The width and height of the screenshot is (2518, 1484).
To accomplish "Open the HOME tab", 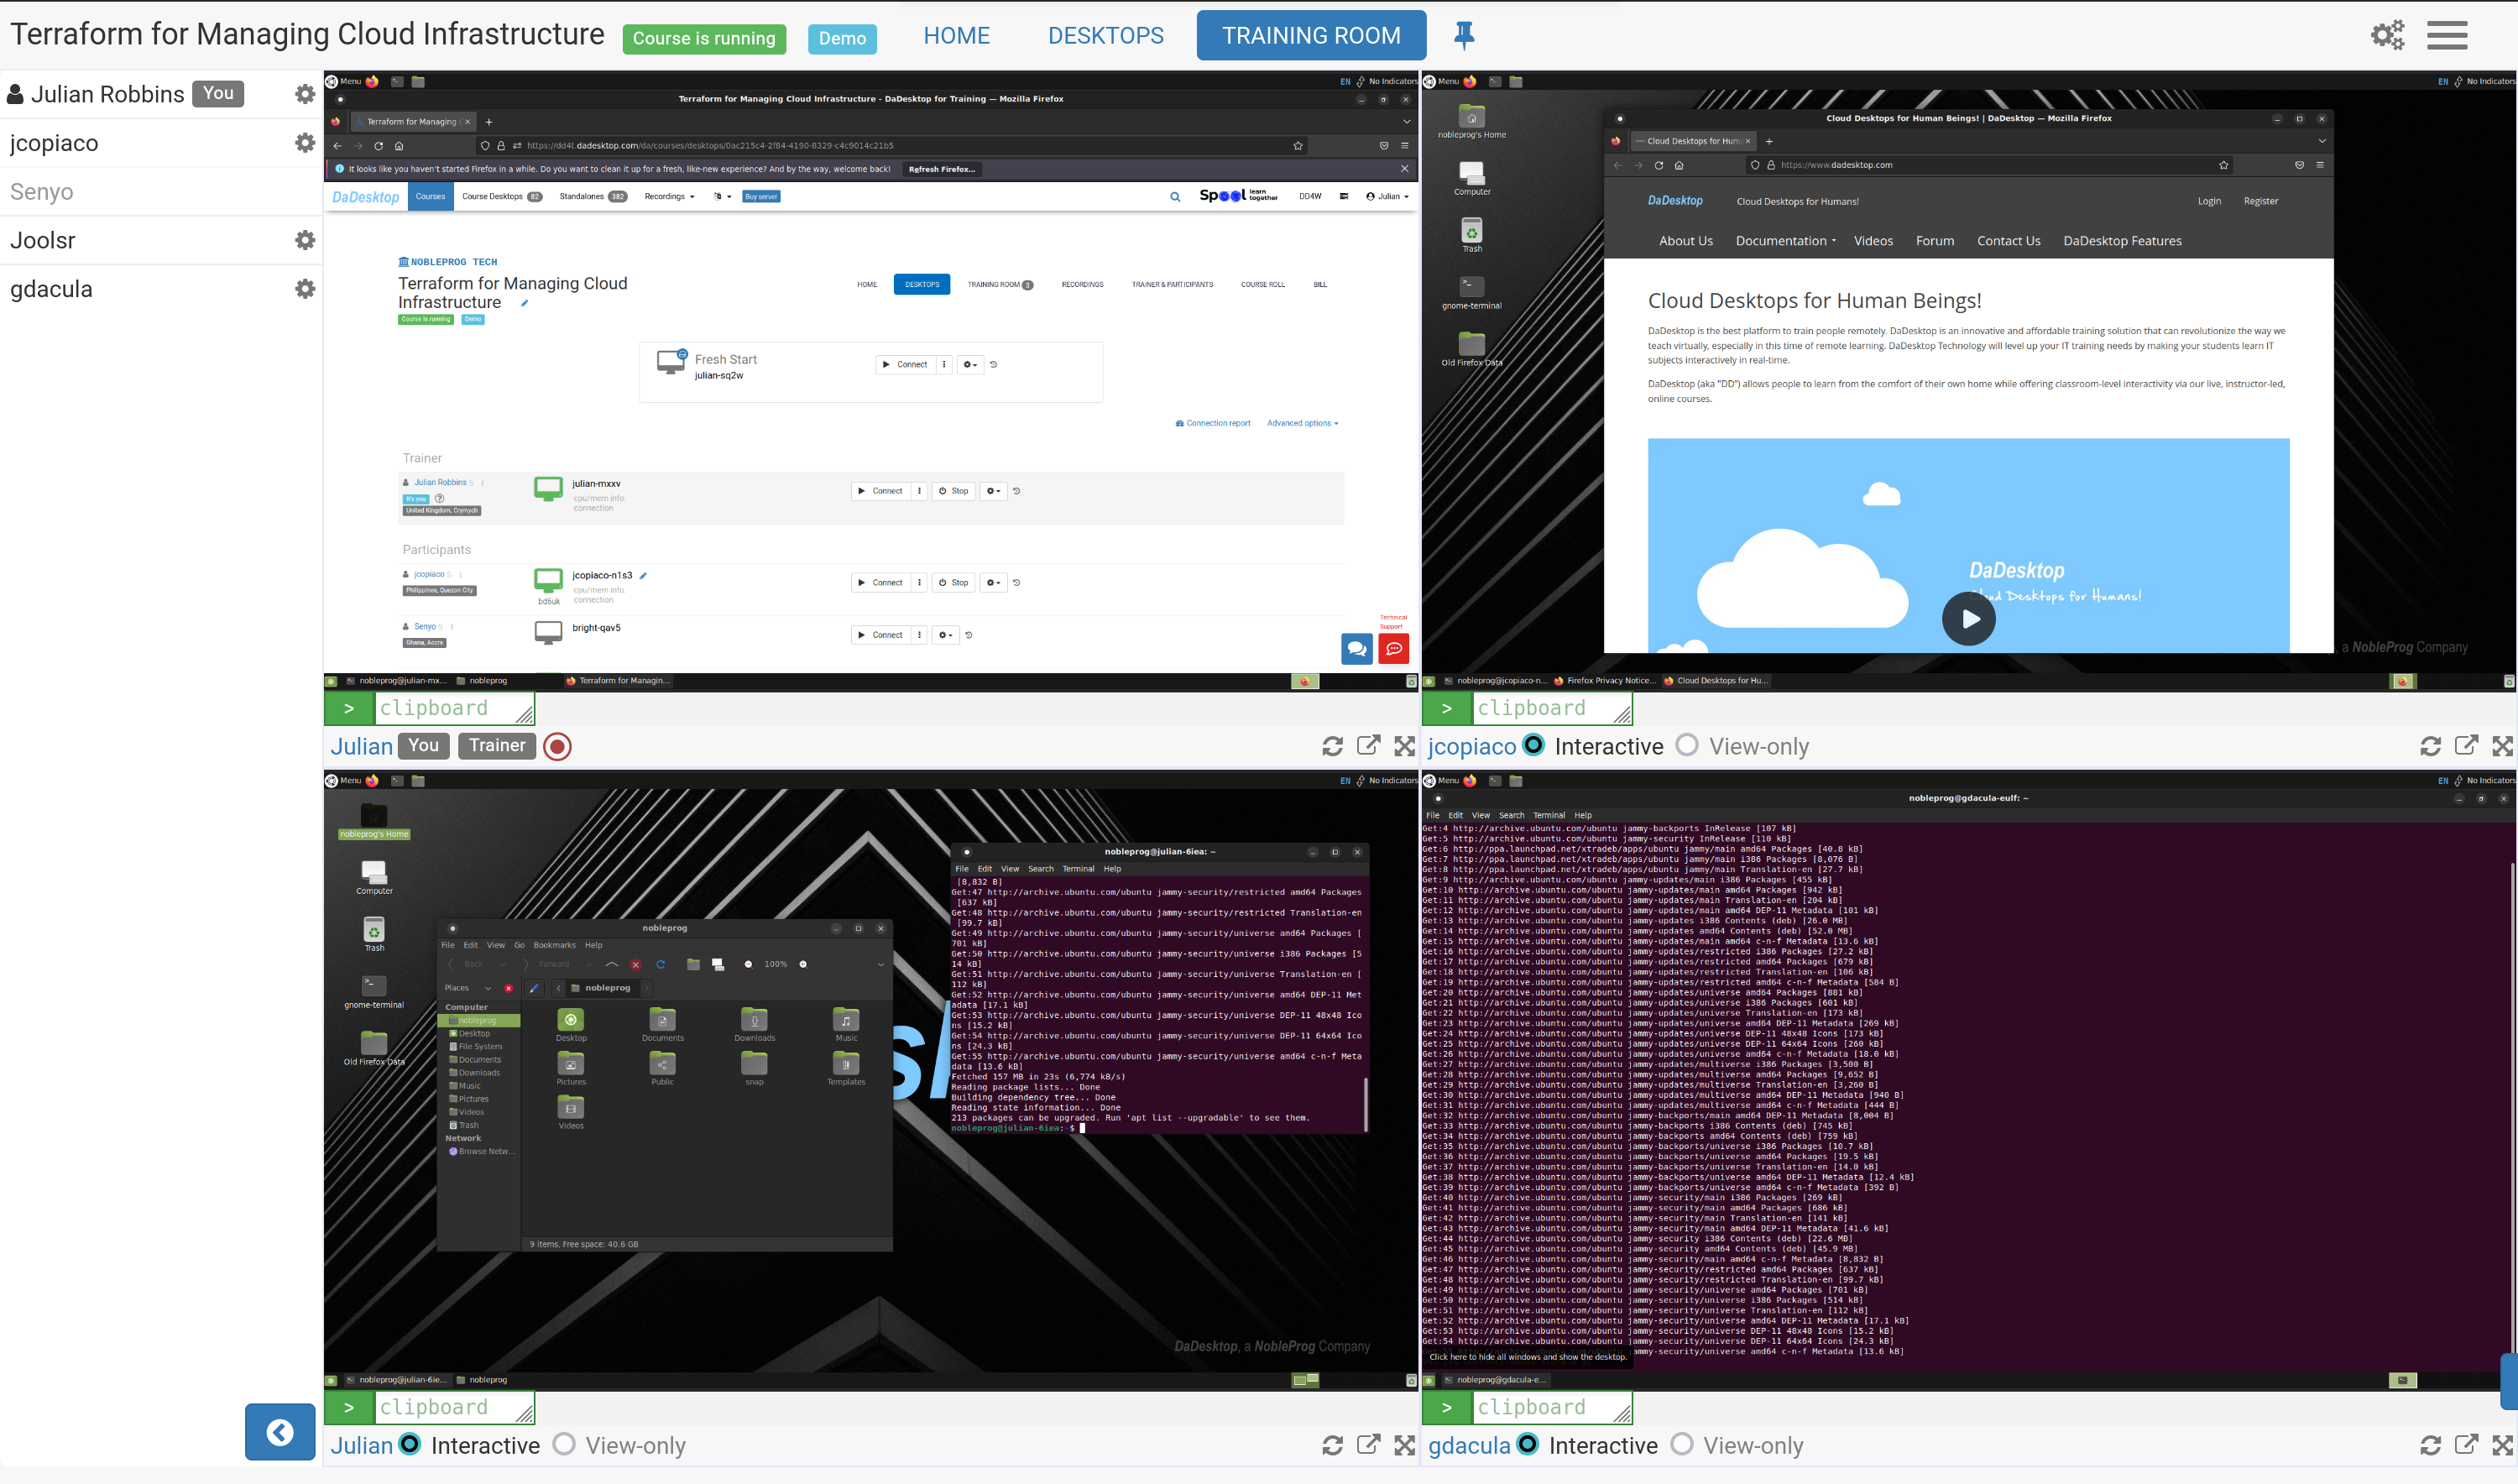I will point(956,36).
